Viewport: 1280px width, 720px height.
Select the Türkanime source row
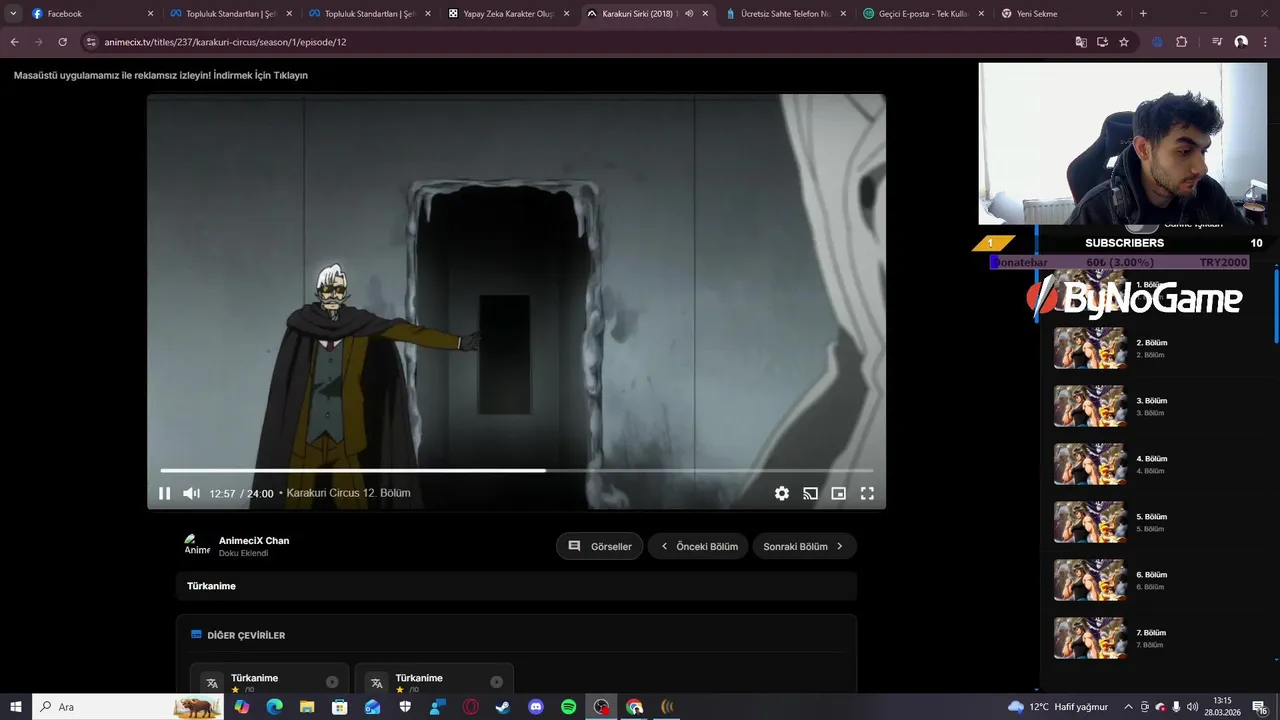(516, 586)
